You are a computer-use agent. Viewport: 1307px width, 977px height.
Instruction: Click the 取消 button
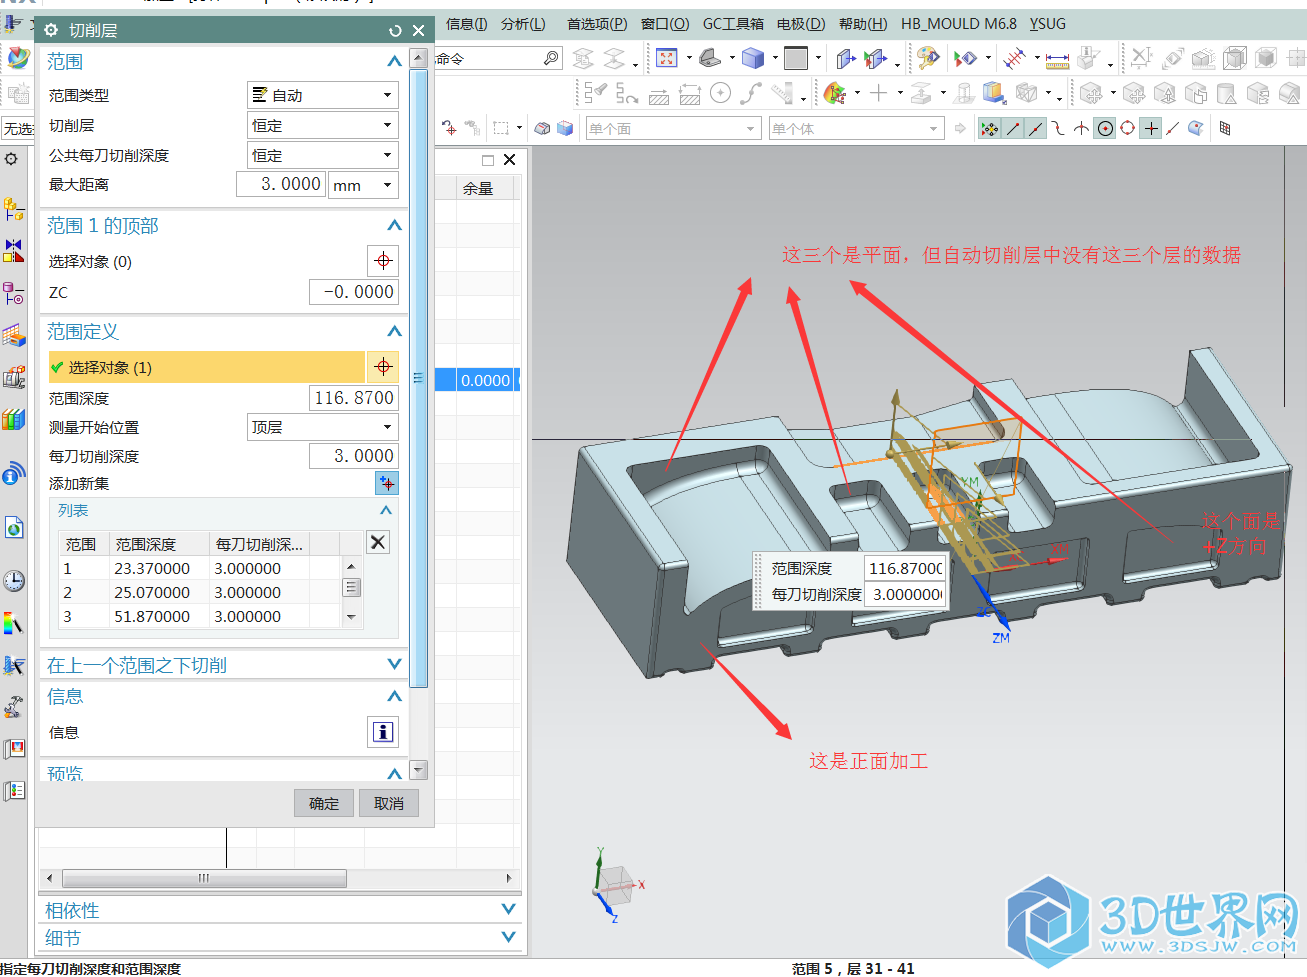(389, 803)
